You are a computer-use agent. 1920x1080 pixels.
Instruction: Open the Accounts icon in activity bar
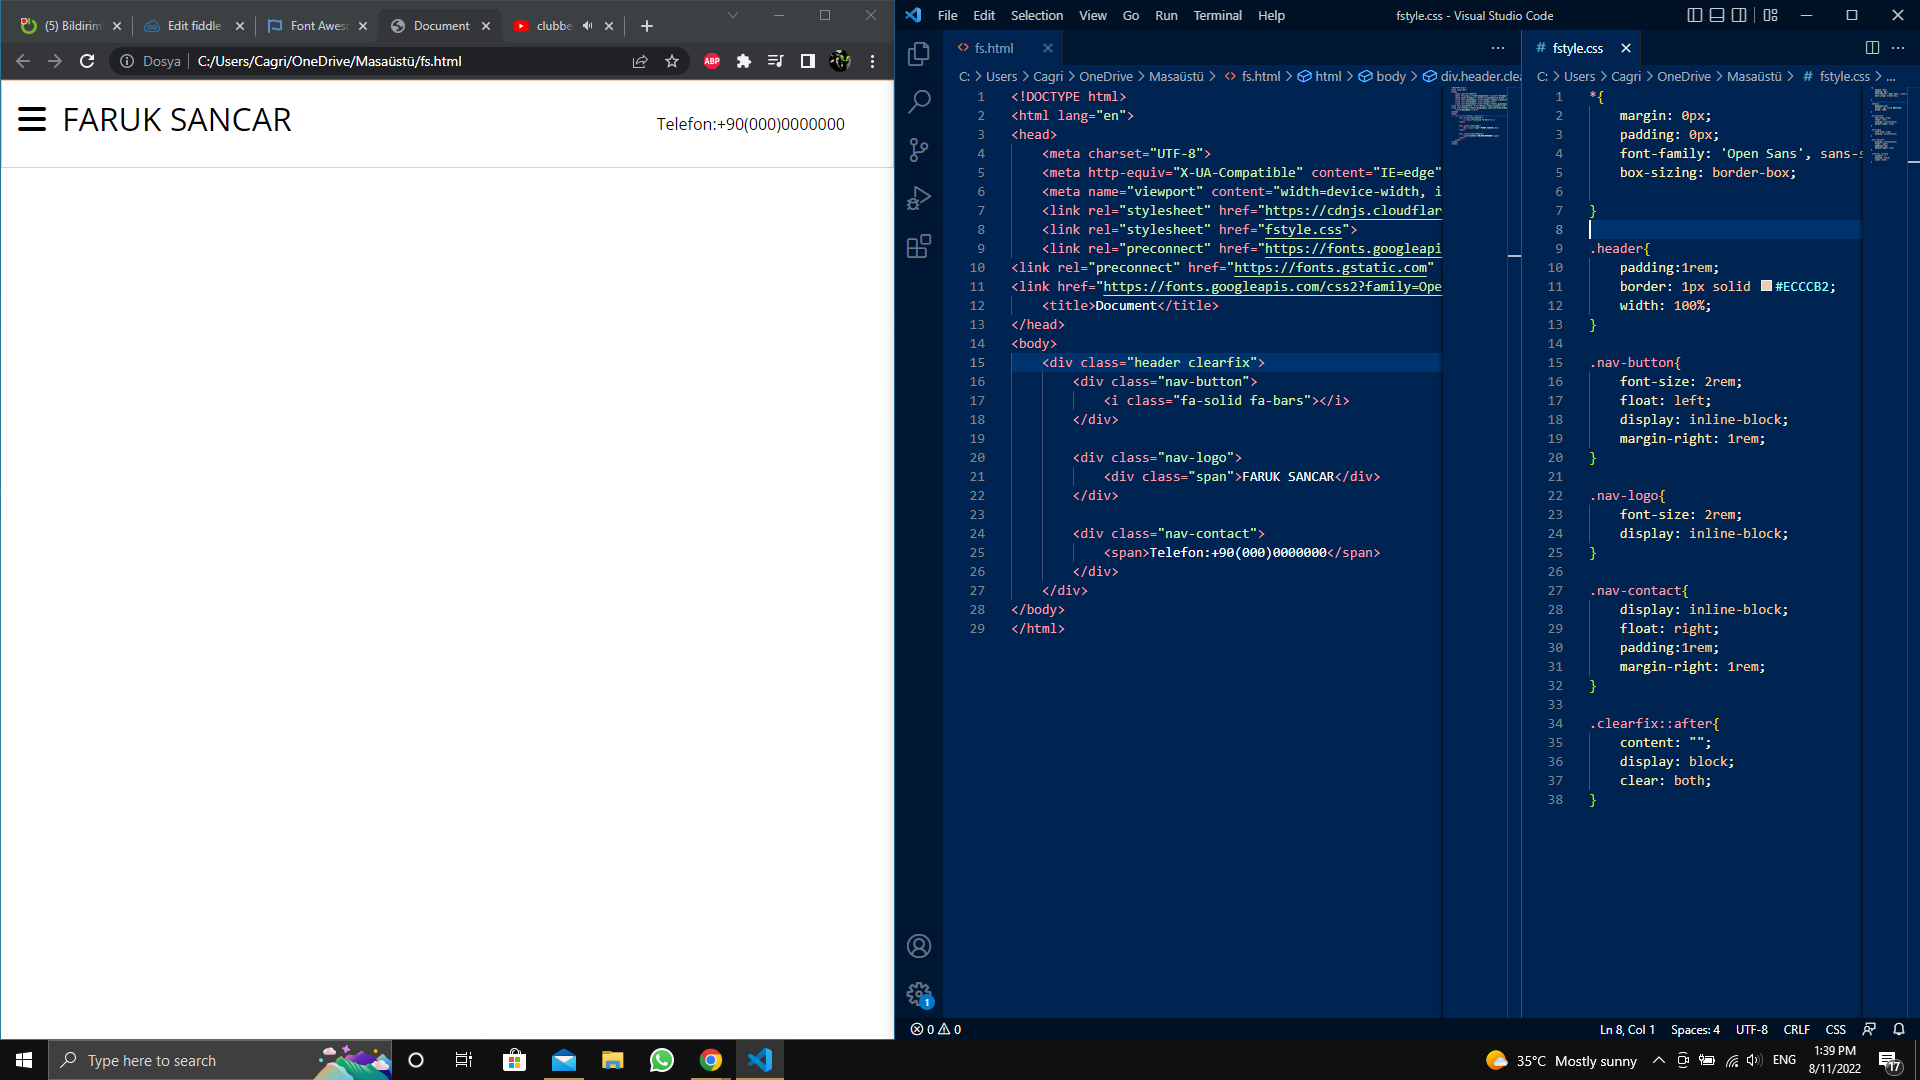point(918,946)
